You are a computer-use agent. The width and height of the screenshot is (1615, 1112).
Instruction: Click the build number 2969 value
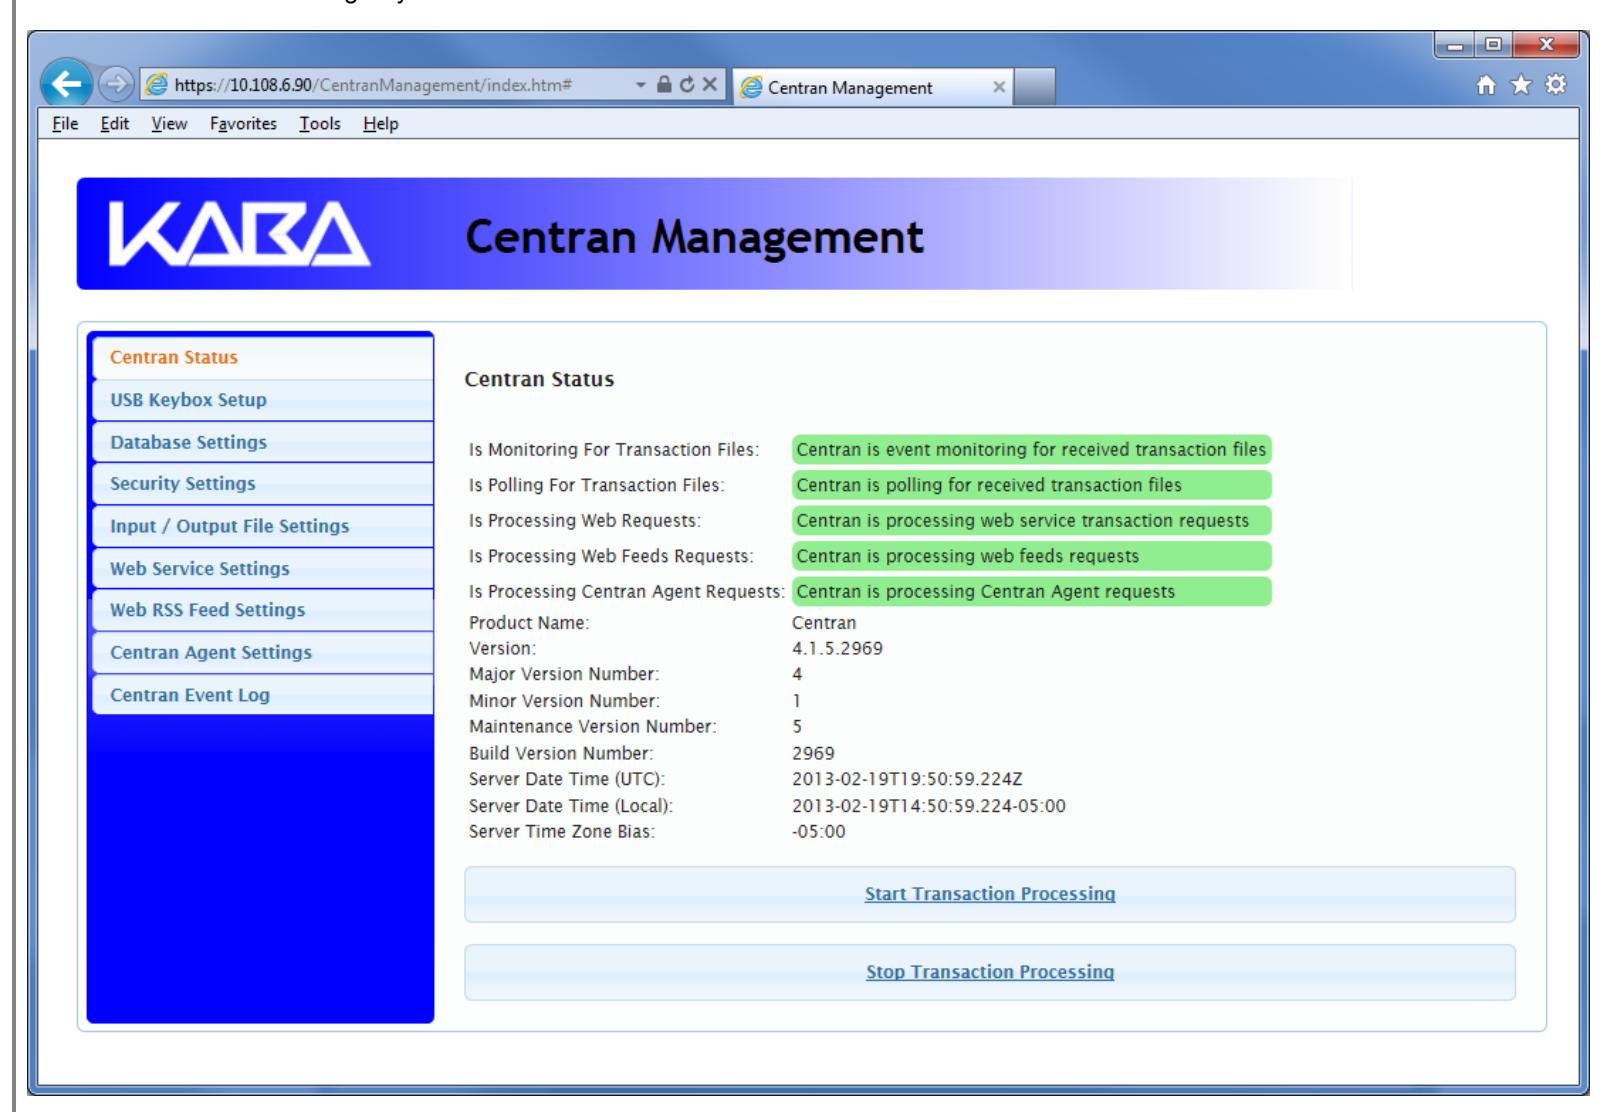coord(813,753)
